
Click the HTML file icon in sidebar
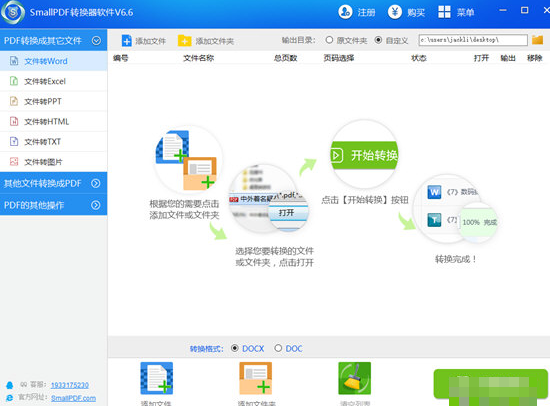[x=14, y=121]
